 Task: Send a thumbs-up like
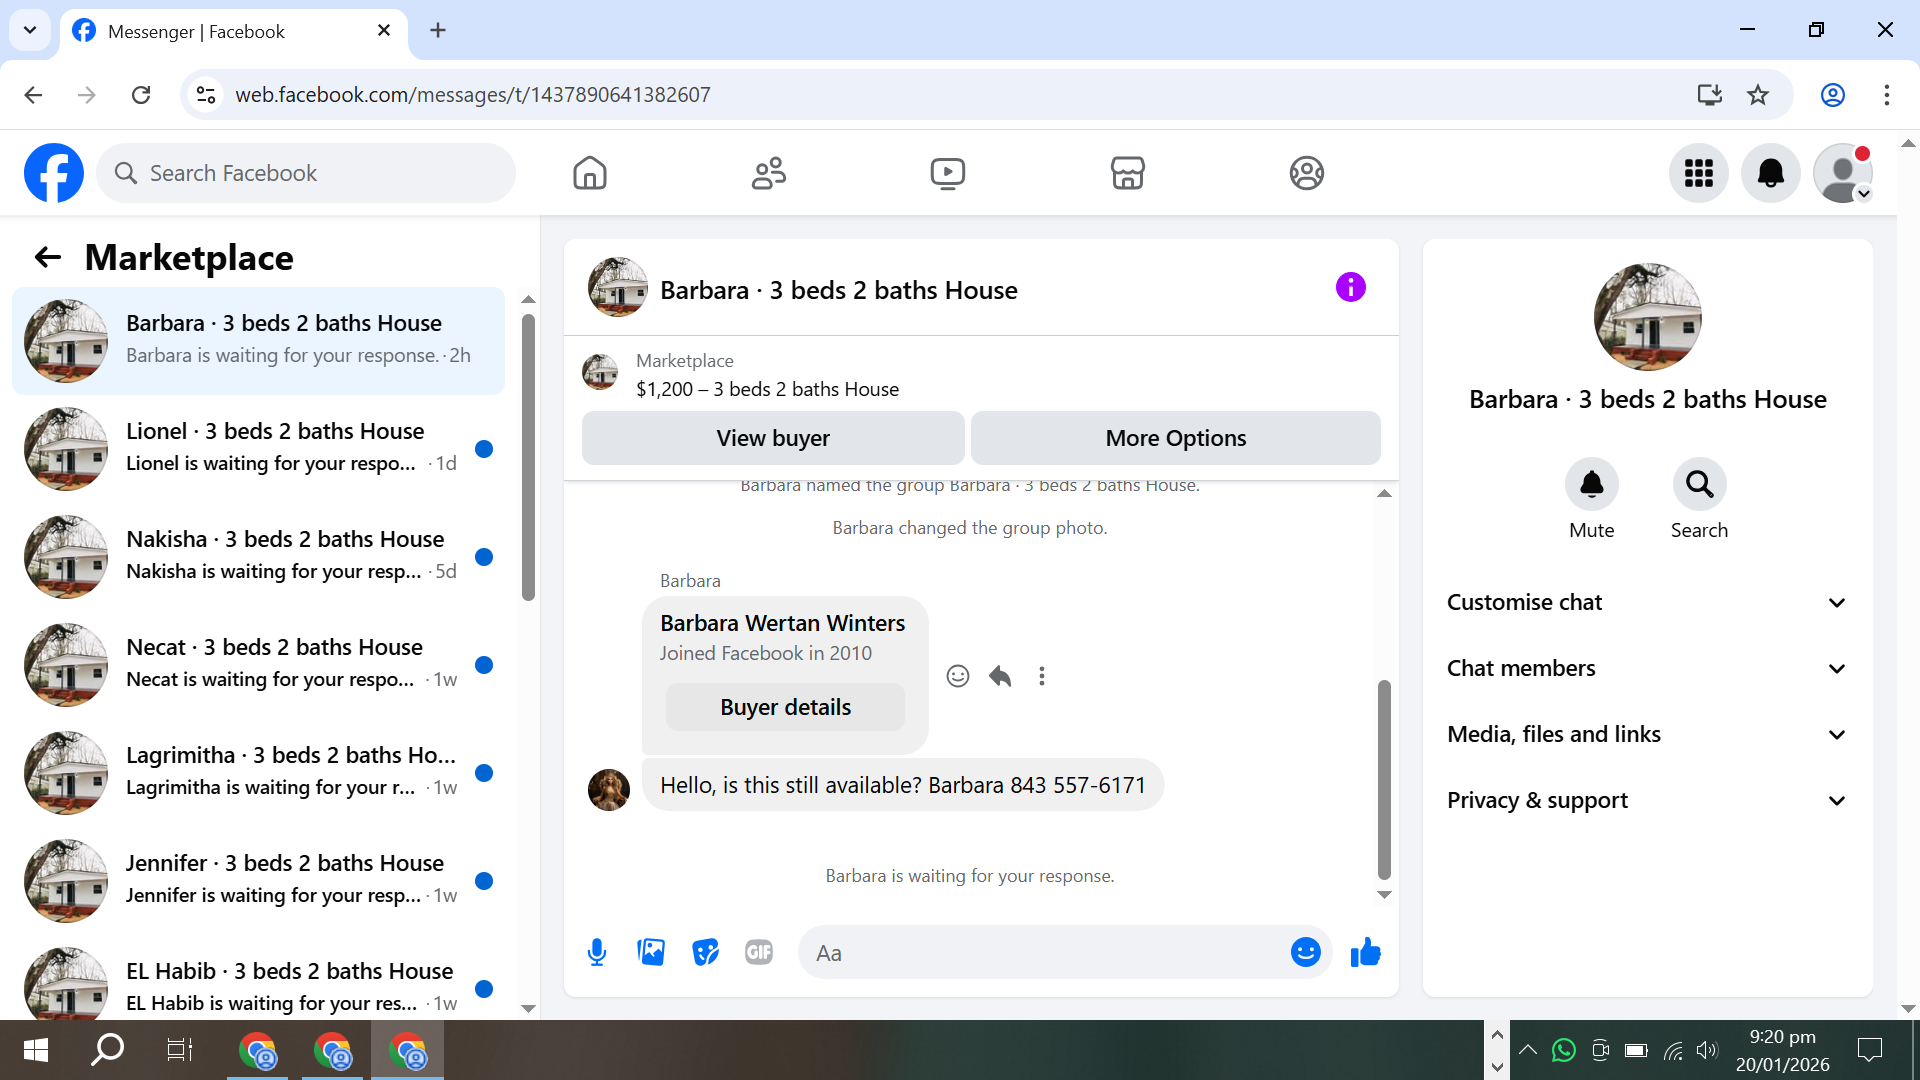(1365, 952)
